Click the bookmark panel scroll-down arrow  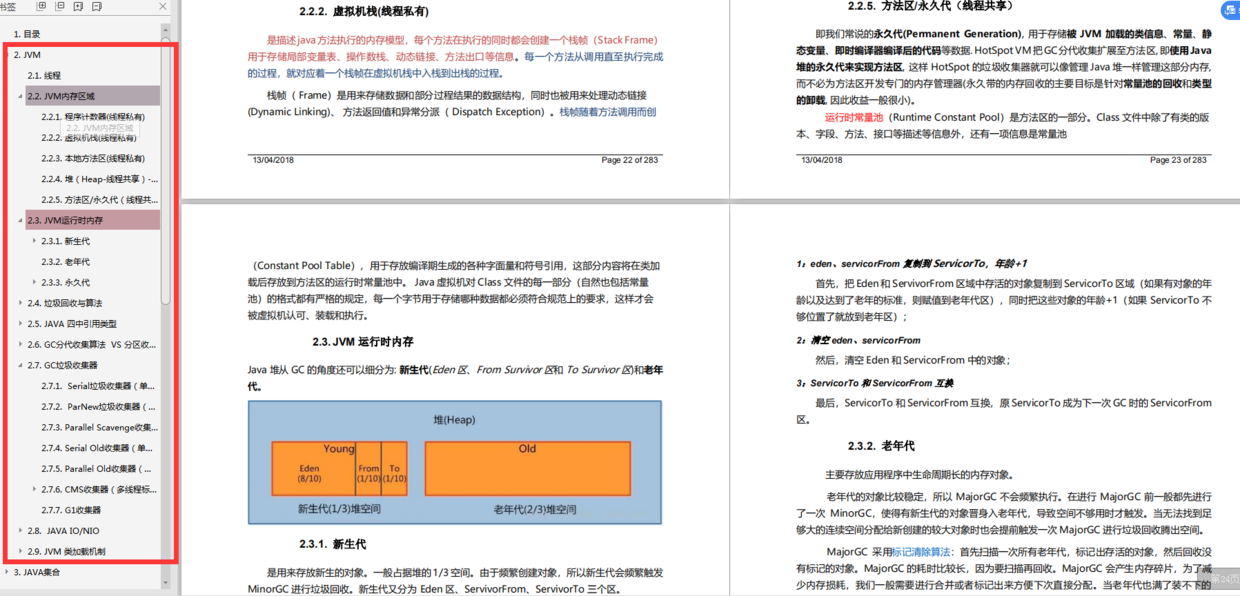(166, 581)
